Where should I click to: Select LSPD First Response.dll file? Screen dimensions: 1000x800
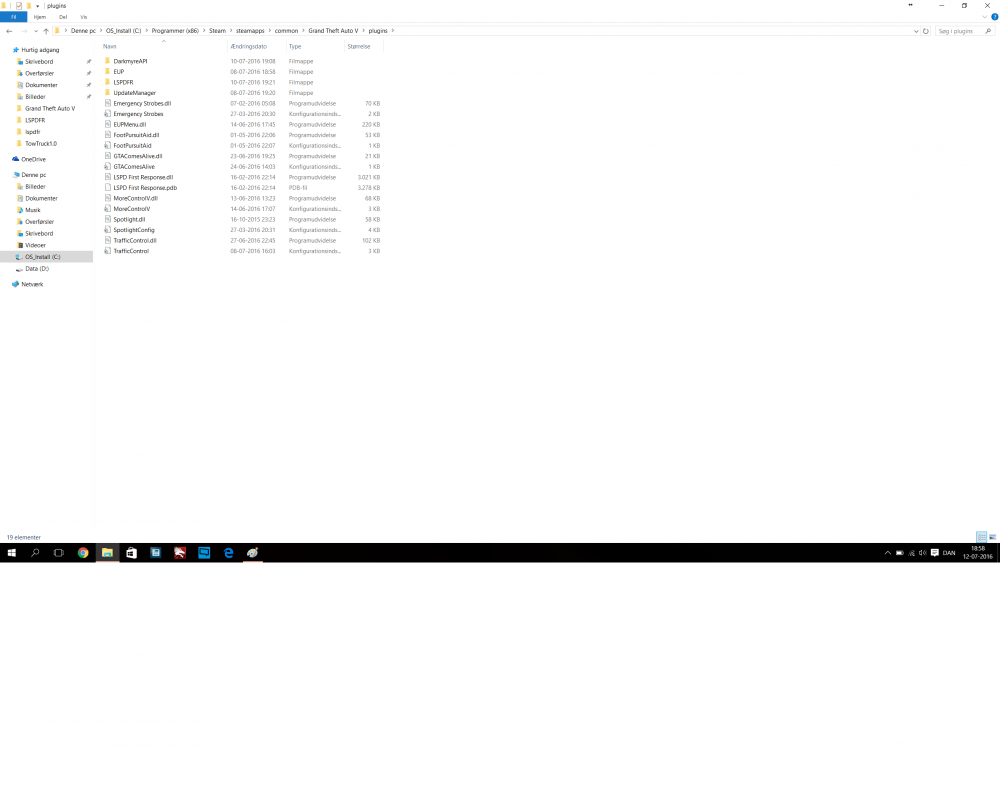click(x=143, y=177)
